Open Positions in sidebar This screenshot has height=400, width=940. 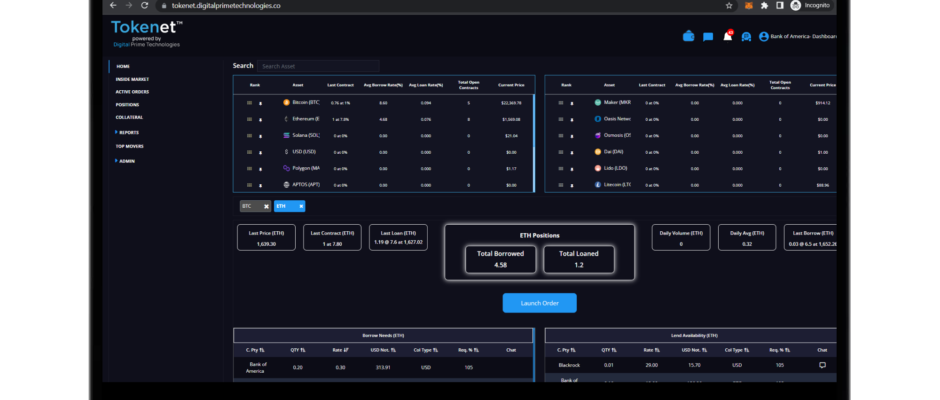coord(128,105)
